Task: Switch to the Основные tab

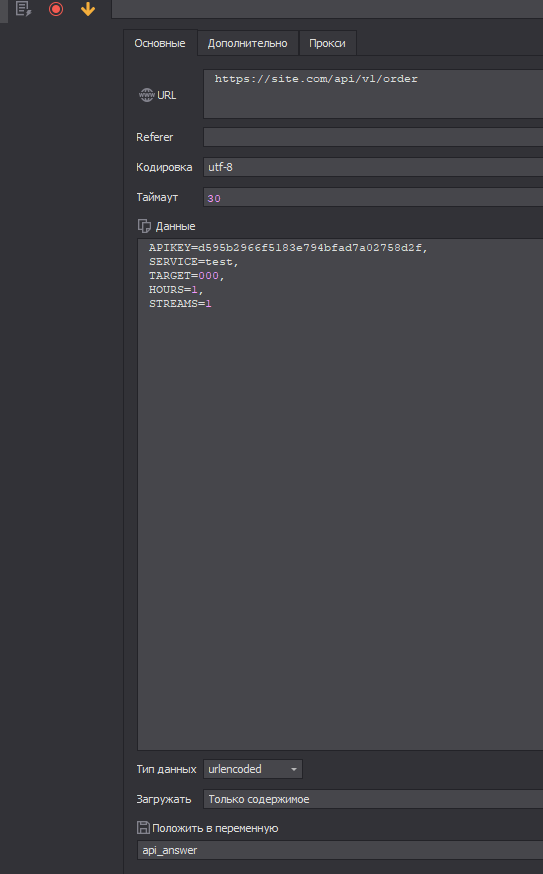Action: pyautogui.click(x=160, y=43)
